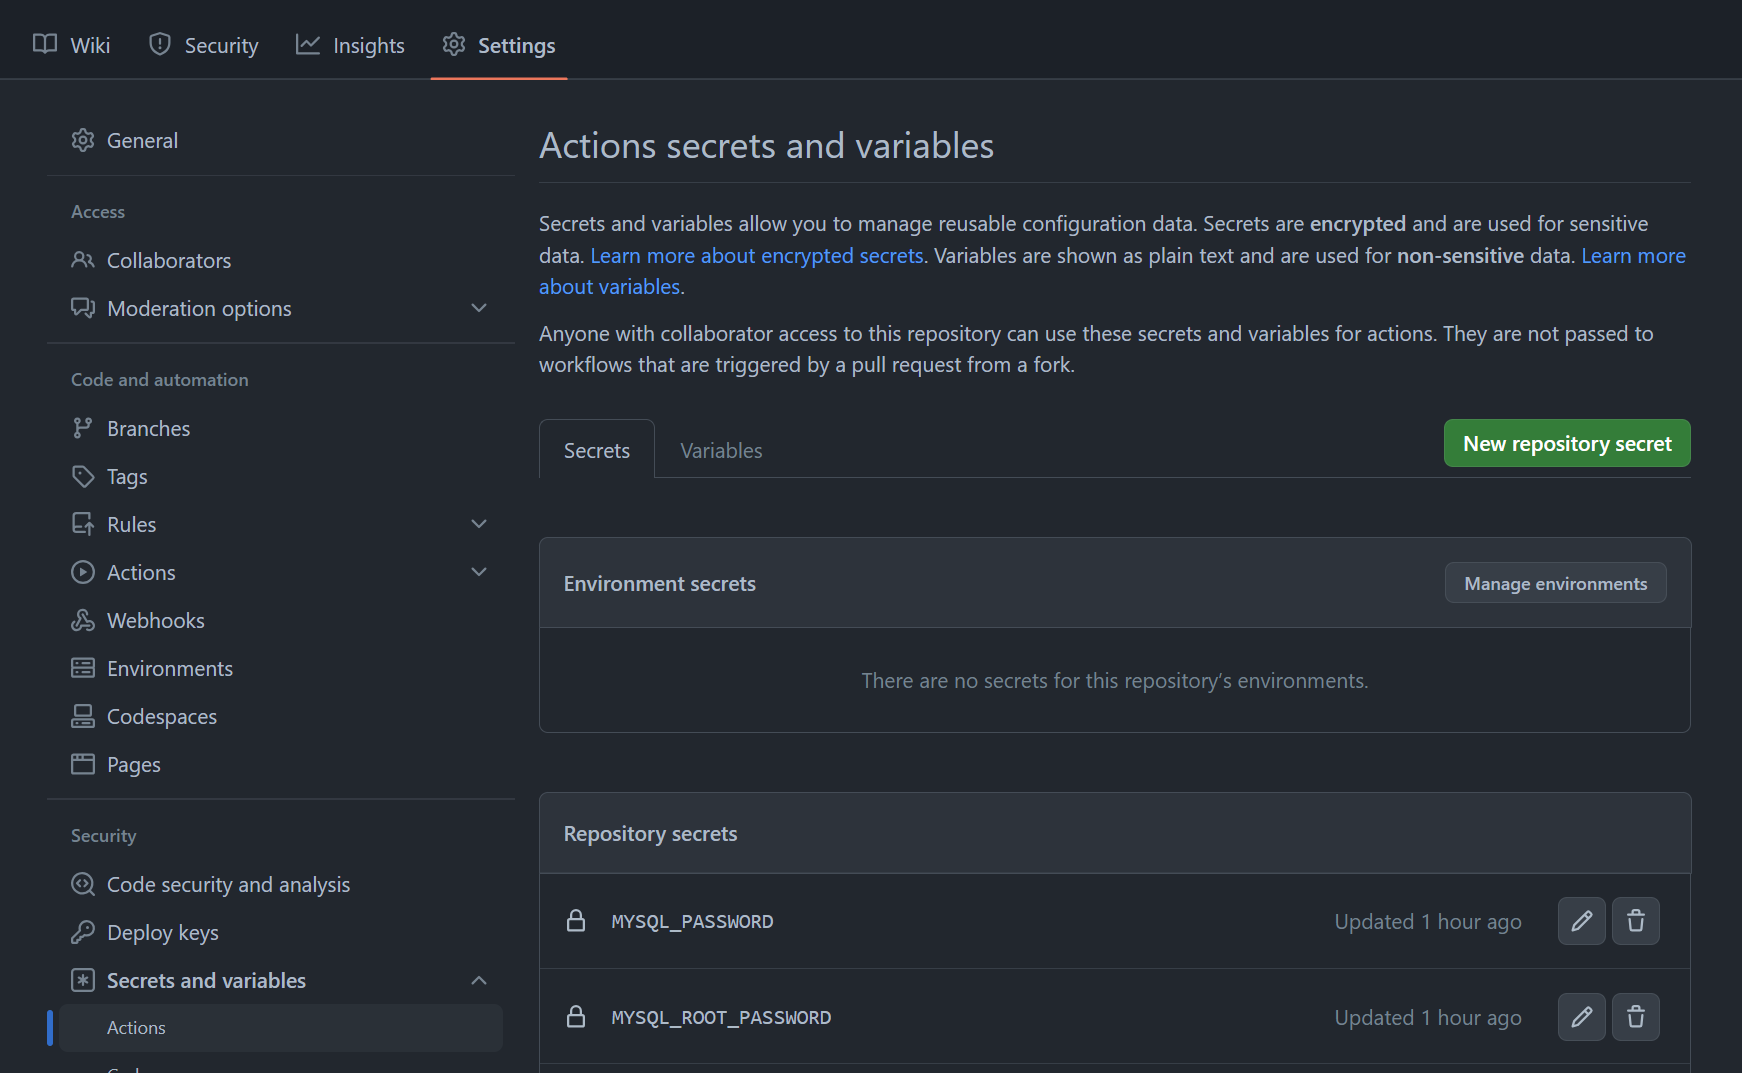Image resolution: width=1742 pixels, height=1073 pixels.
Task: Expand Moderation options chevron
Action: 479,308
